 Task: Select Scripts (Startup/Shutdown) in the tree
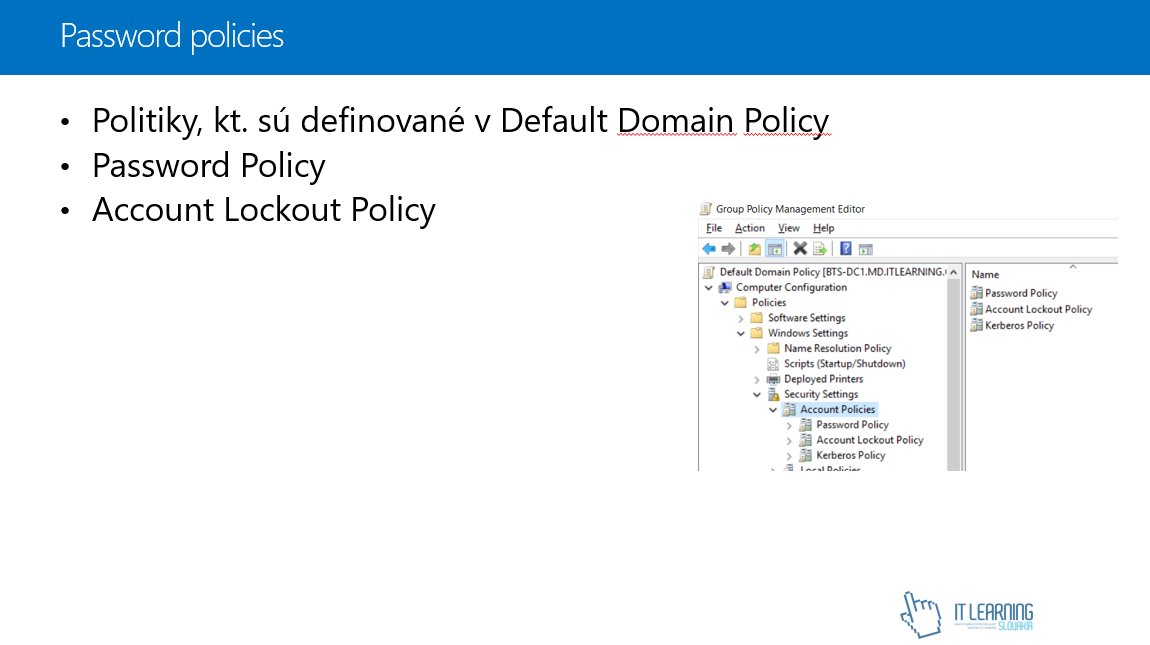pos(844,364)
